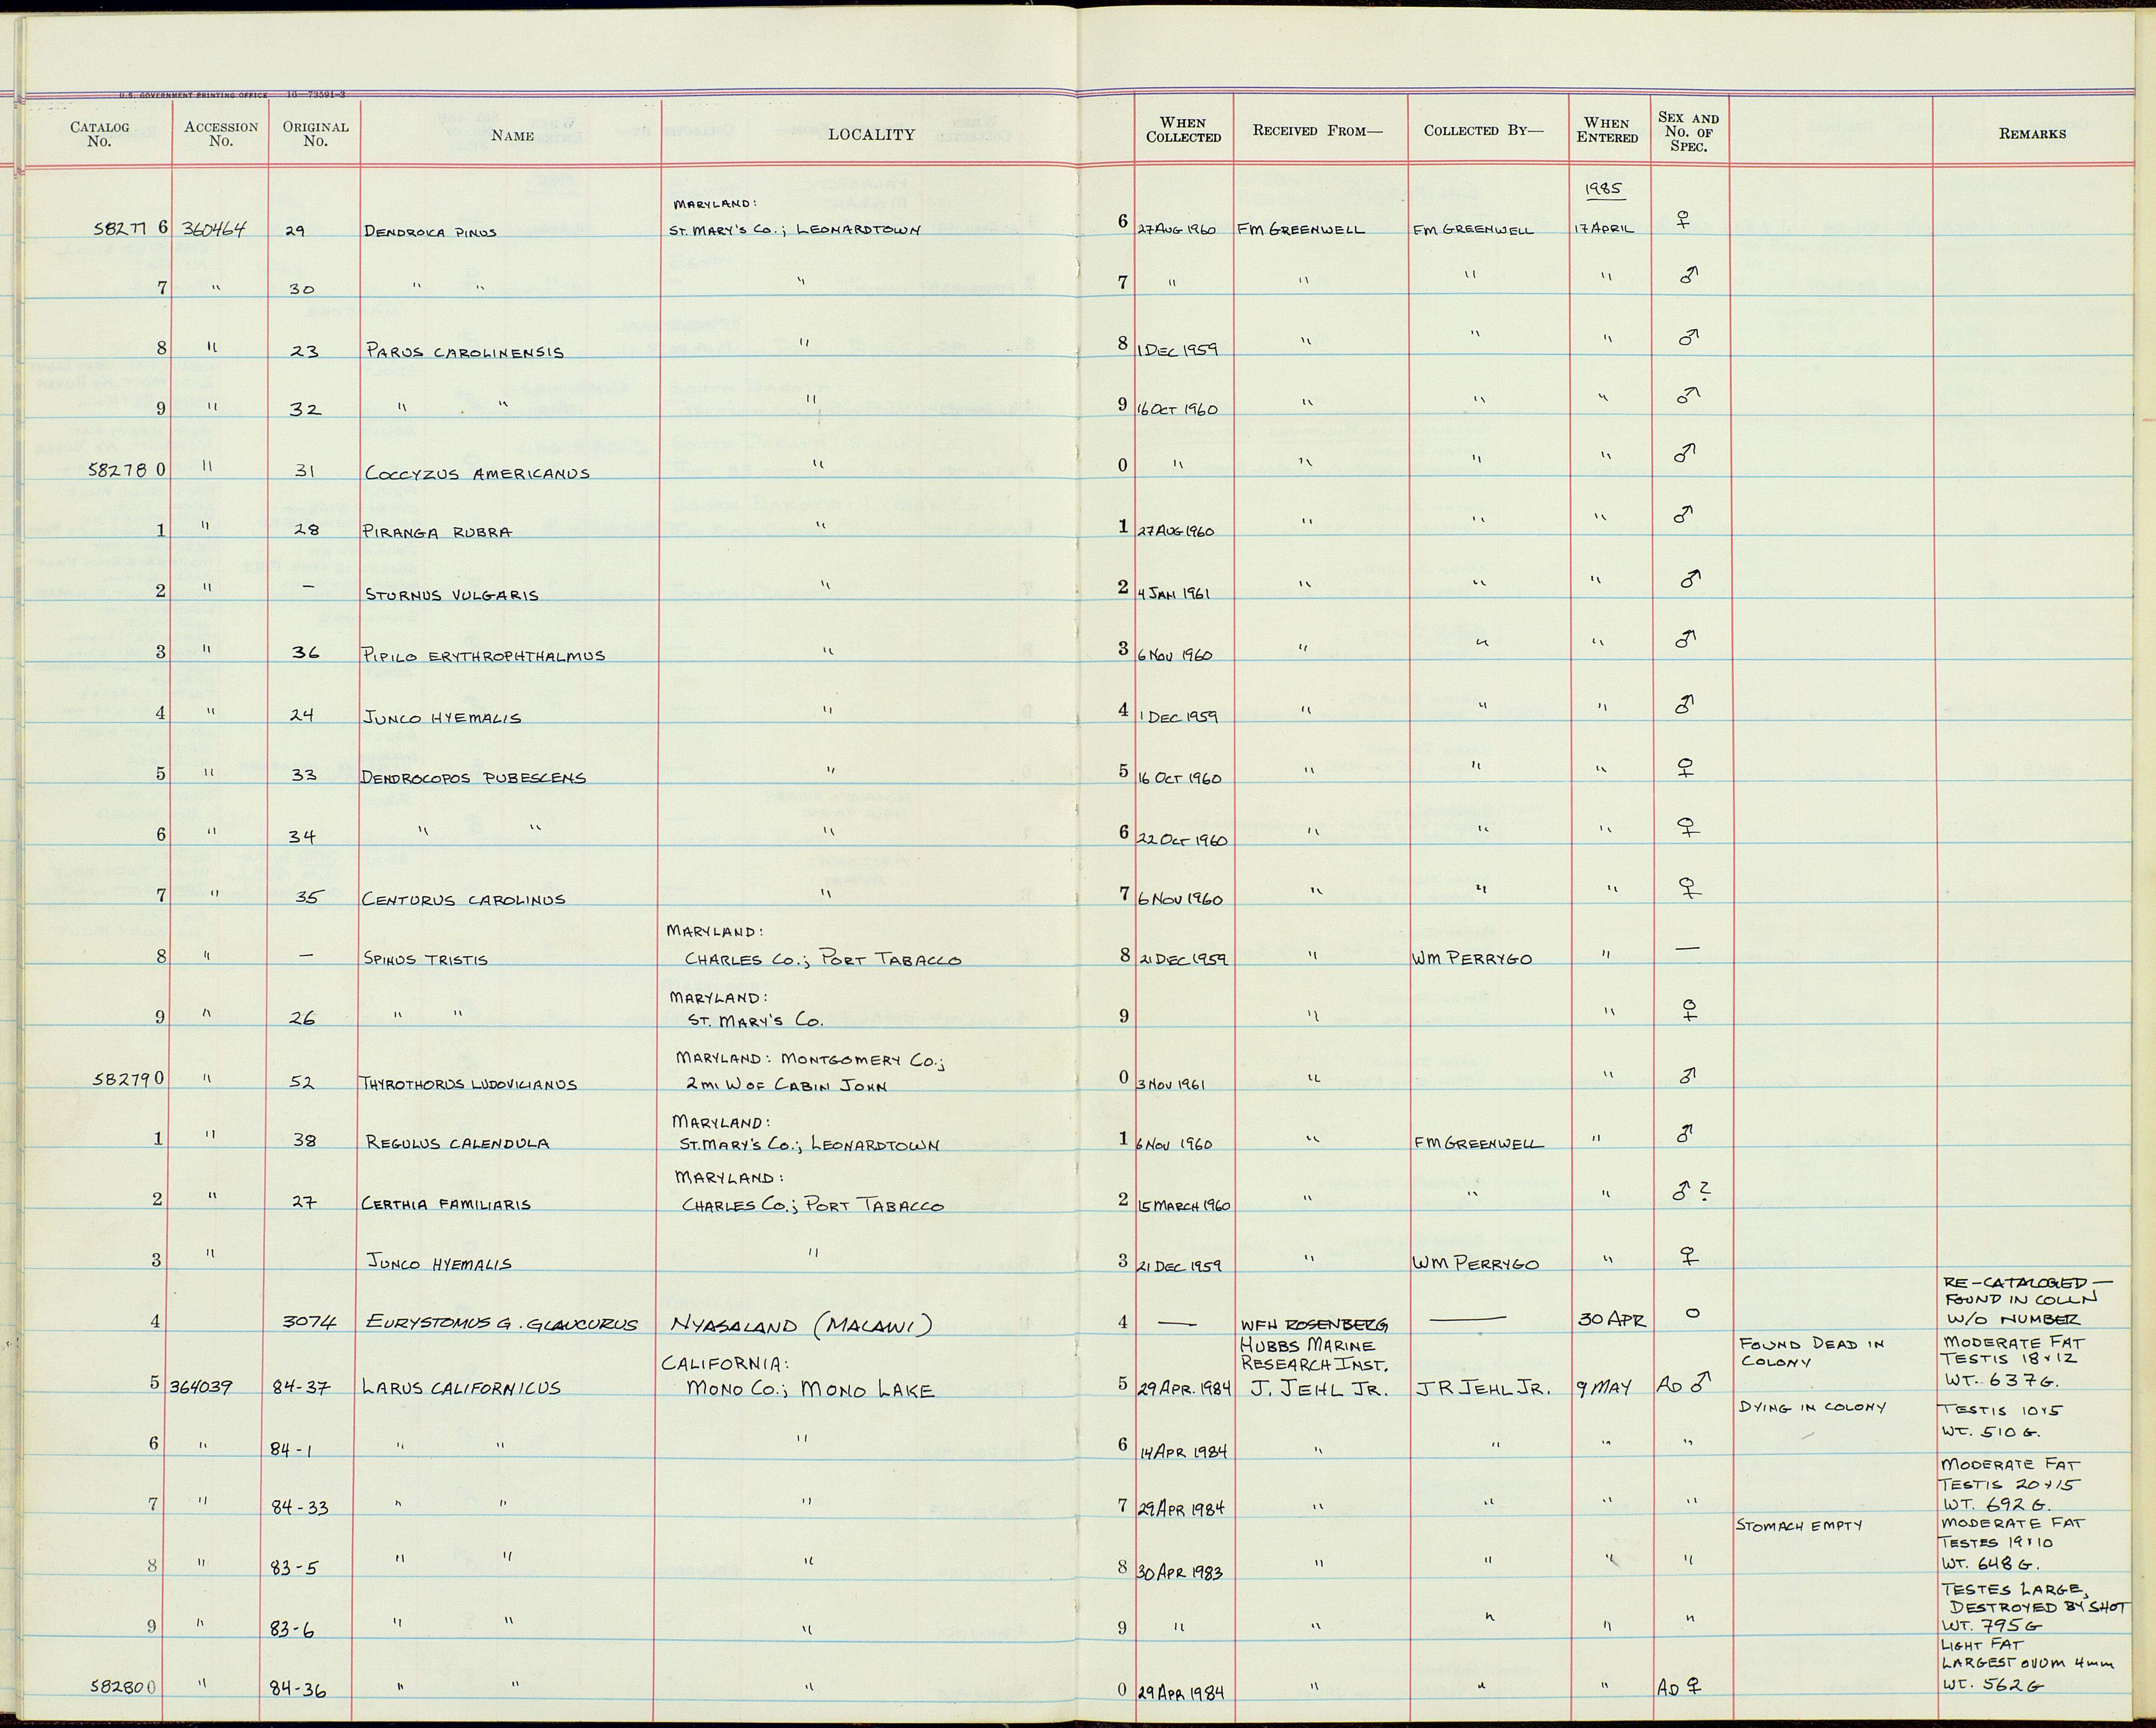Select the name 'Certhia familiaris'
Image resolution: width=2156 pixels, height=1728 pixels.
[445, 1204]
